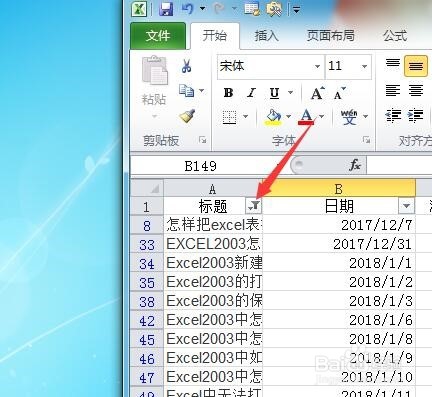Click cell starting 怎样把excel表
This screenshot has height=397, width=432.
click(213, 225)
